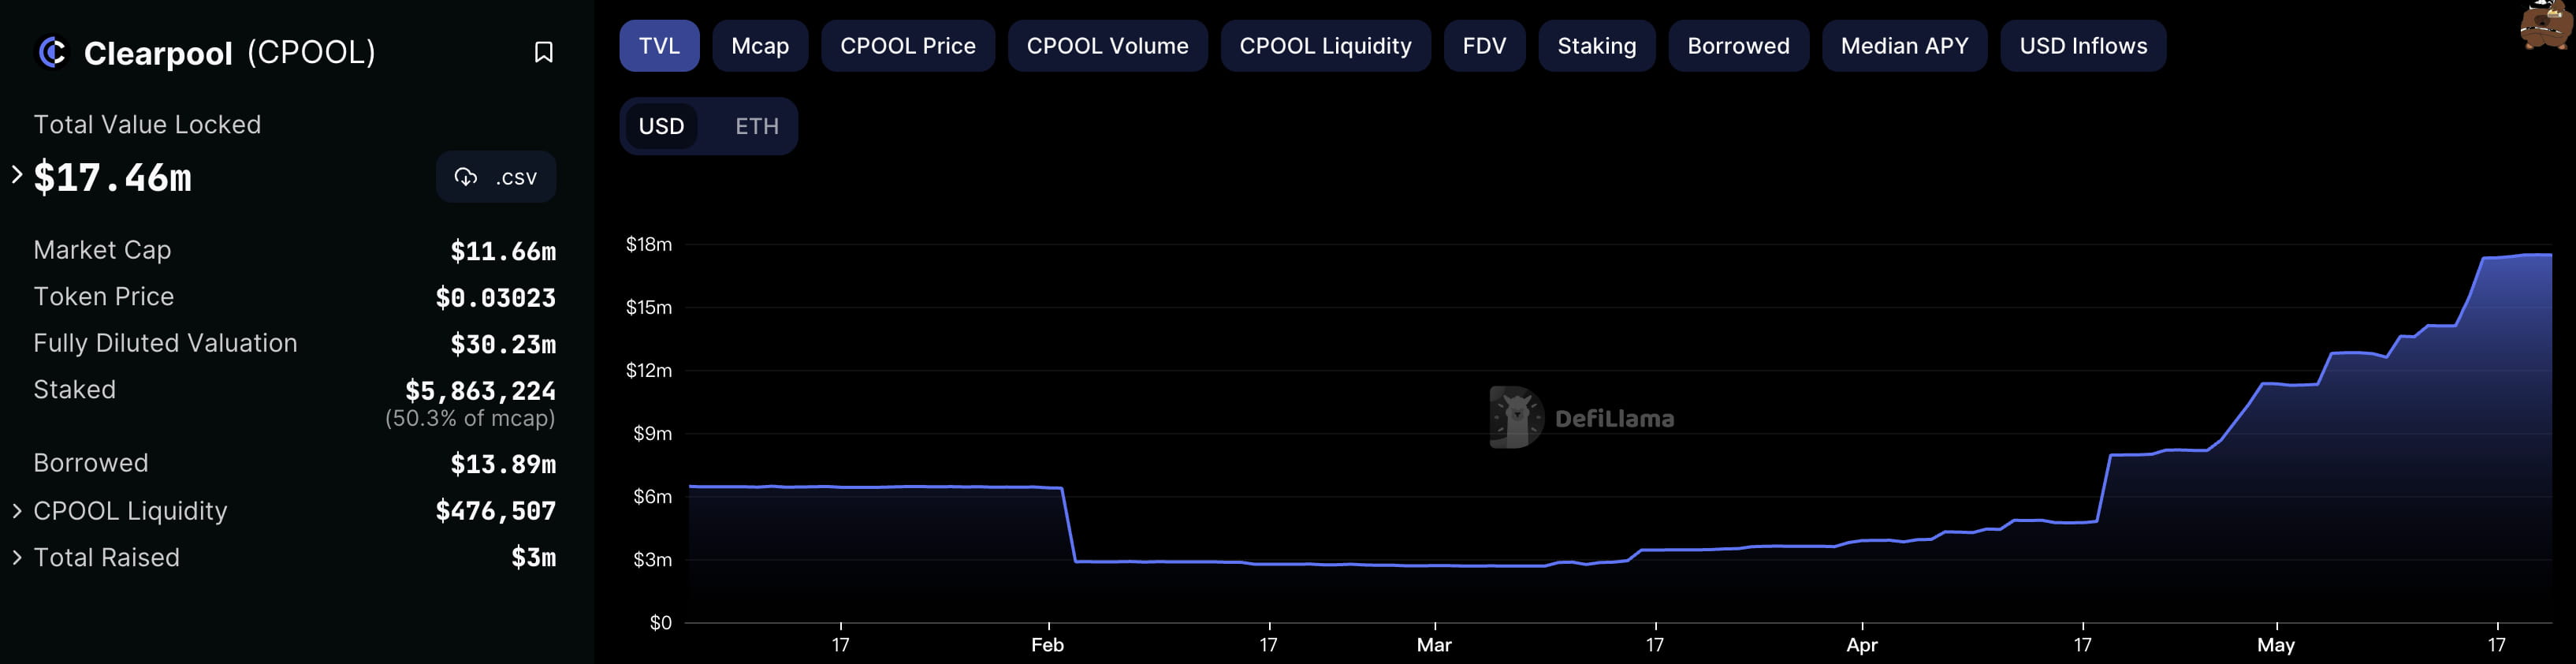Image resolution: width=2576 pixels, height=664 pixels.
Task: Expand the Total Raised details
Action: pos(17,558)
